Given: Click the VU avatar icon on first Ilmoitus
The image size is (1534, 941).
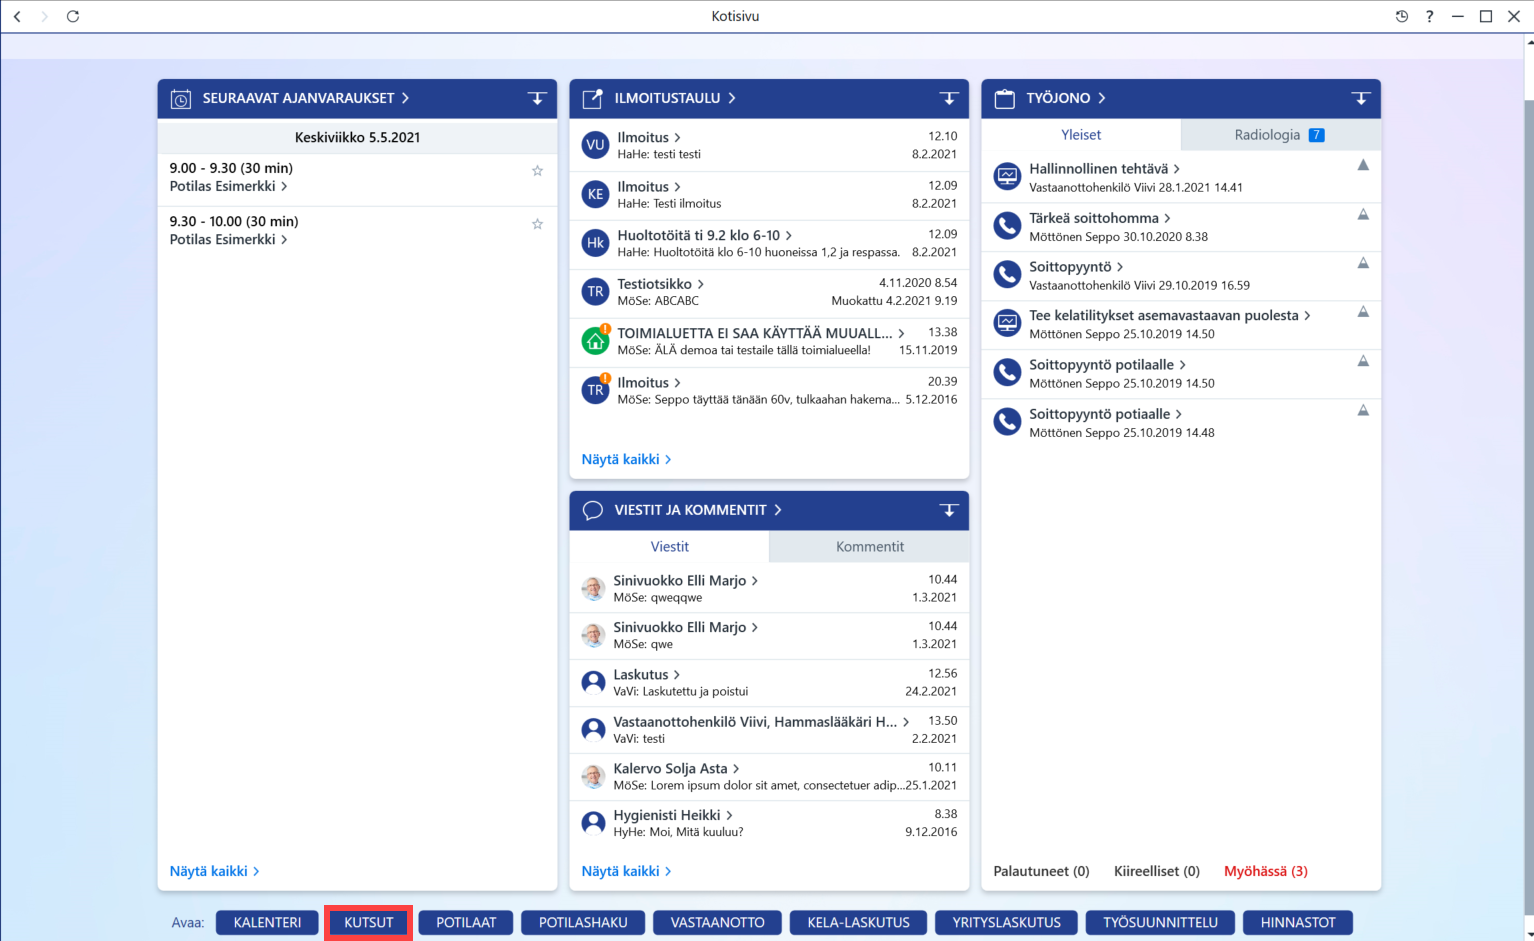Looking at the screenshot, I should pyautogui.click(x=595, y=145).
